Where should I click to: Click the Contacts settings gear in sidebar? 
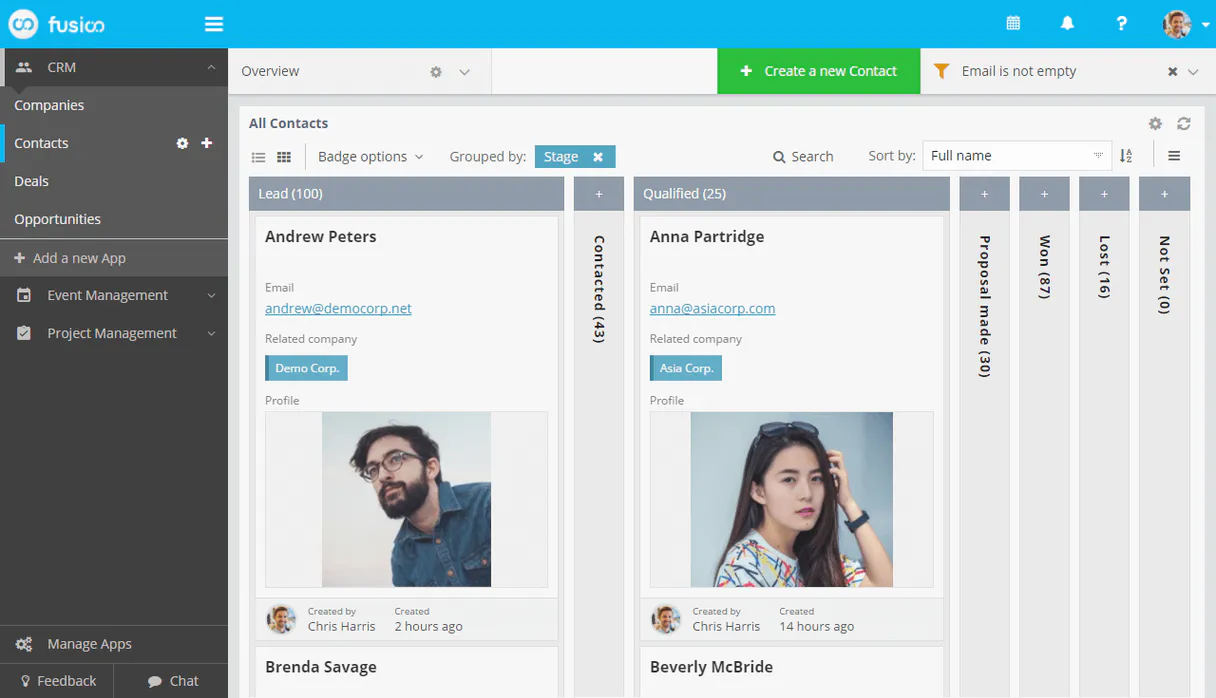(182, 143)
